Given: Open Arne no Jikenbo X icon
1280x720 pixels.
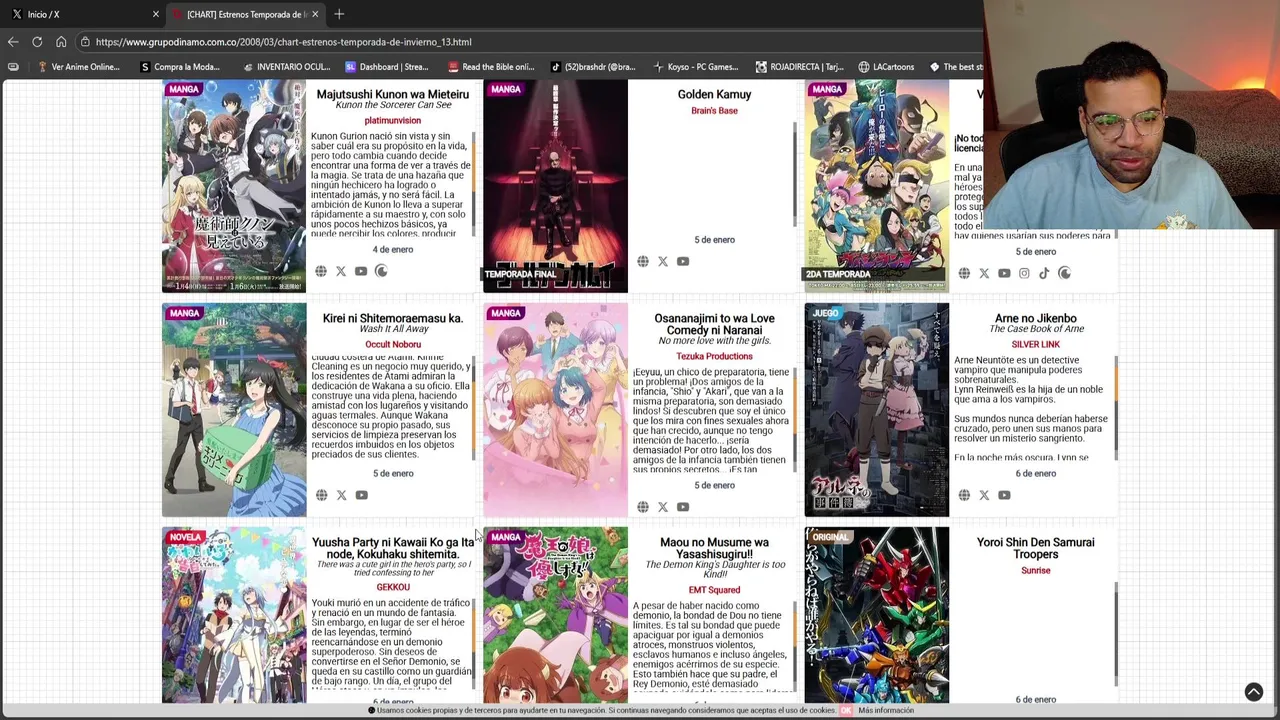Looking at the screenshot, I should [x=984, y=495].
